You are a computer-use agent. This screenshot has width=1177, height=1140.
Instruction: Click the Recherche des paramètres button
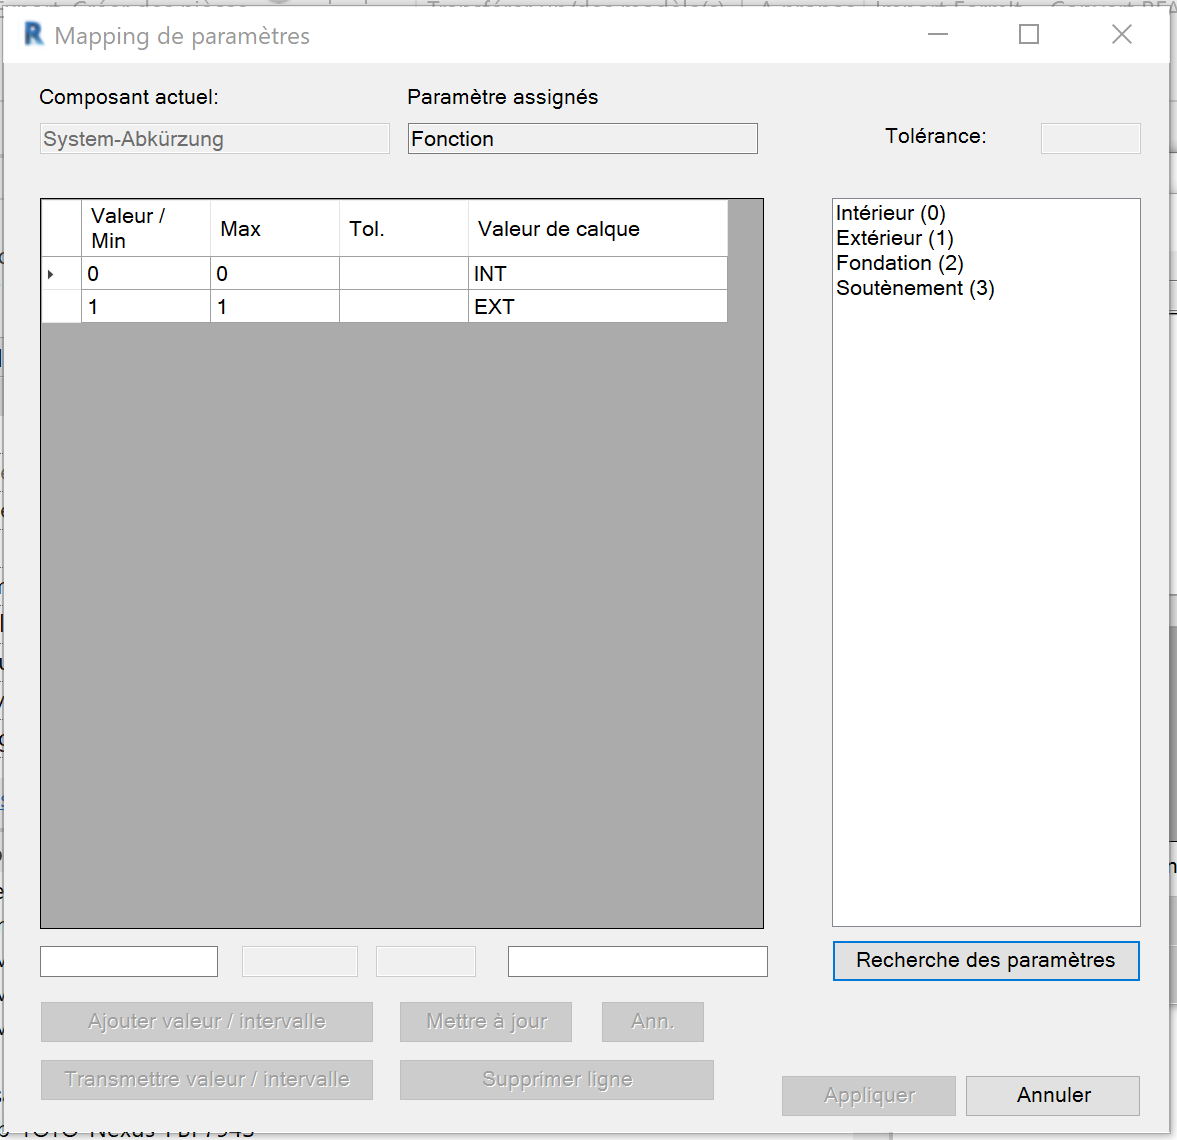(985, 961)
